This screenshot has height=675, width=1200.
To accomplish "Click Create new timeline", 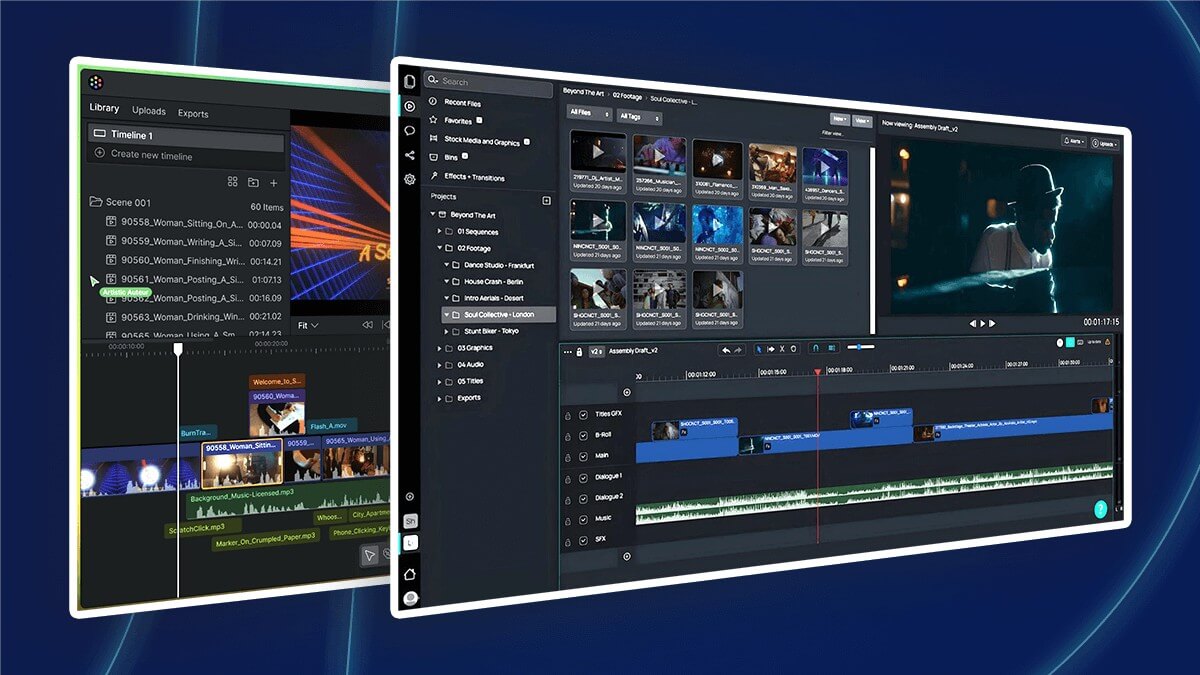I will [152, 155].
